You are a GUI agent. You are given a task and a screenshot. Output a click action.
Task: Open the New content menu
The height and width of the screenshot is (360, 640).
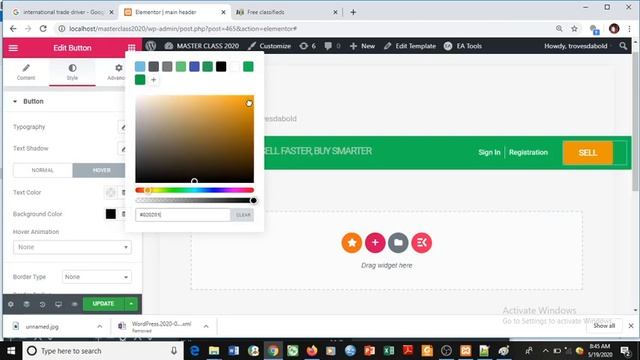362,46
